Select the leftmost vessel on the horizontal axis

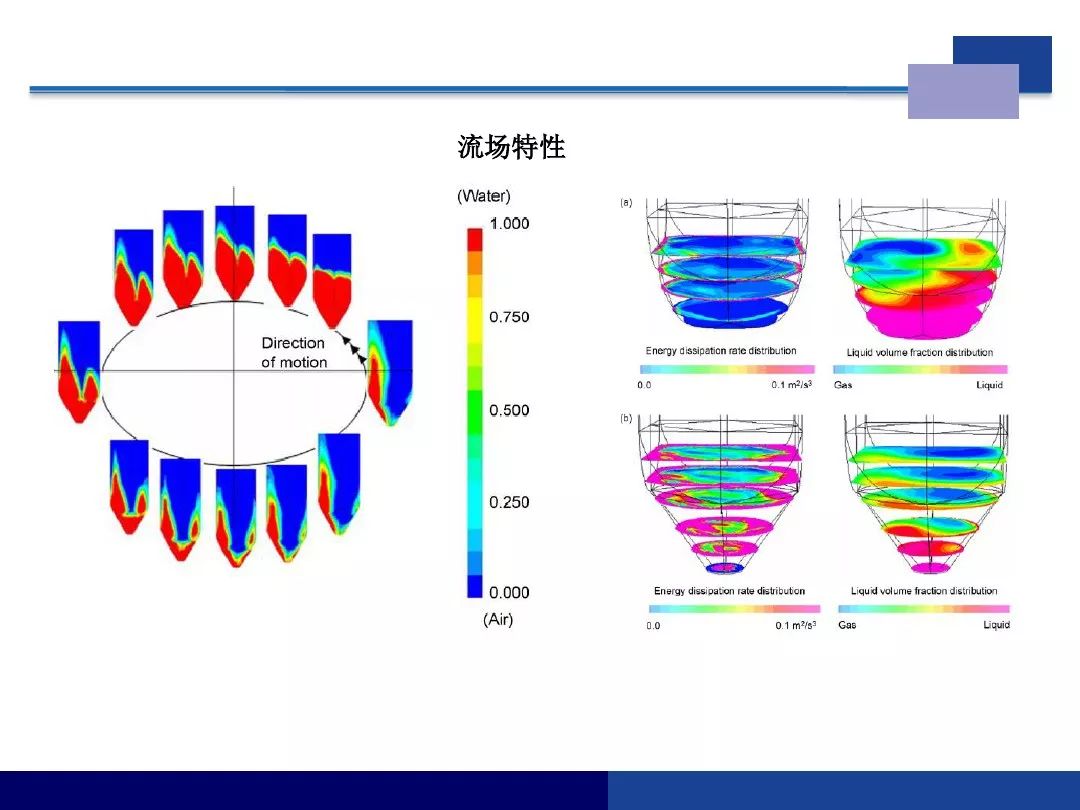point(79,372)
